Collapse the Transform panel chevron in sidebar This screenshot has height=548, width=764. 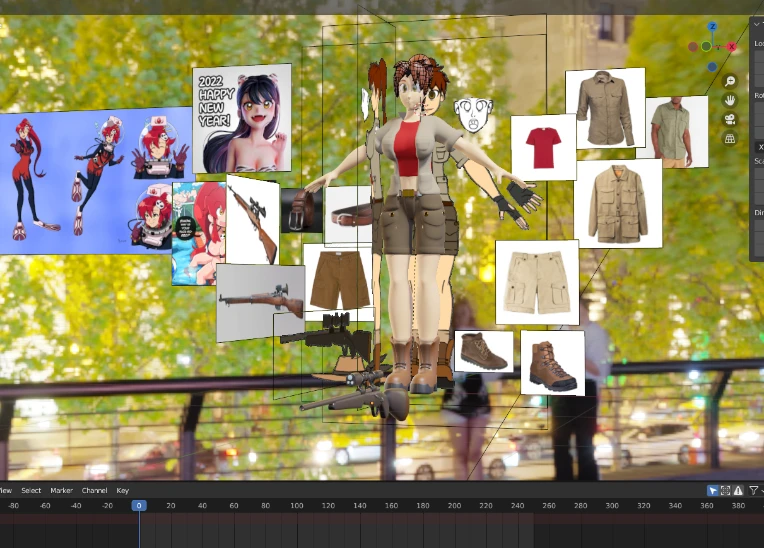[756, 24]
